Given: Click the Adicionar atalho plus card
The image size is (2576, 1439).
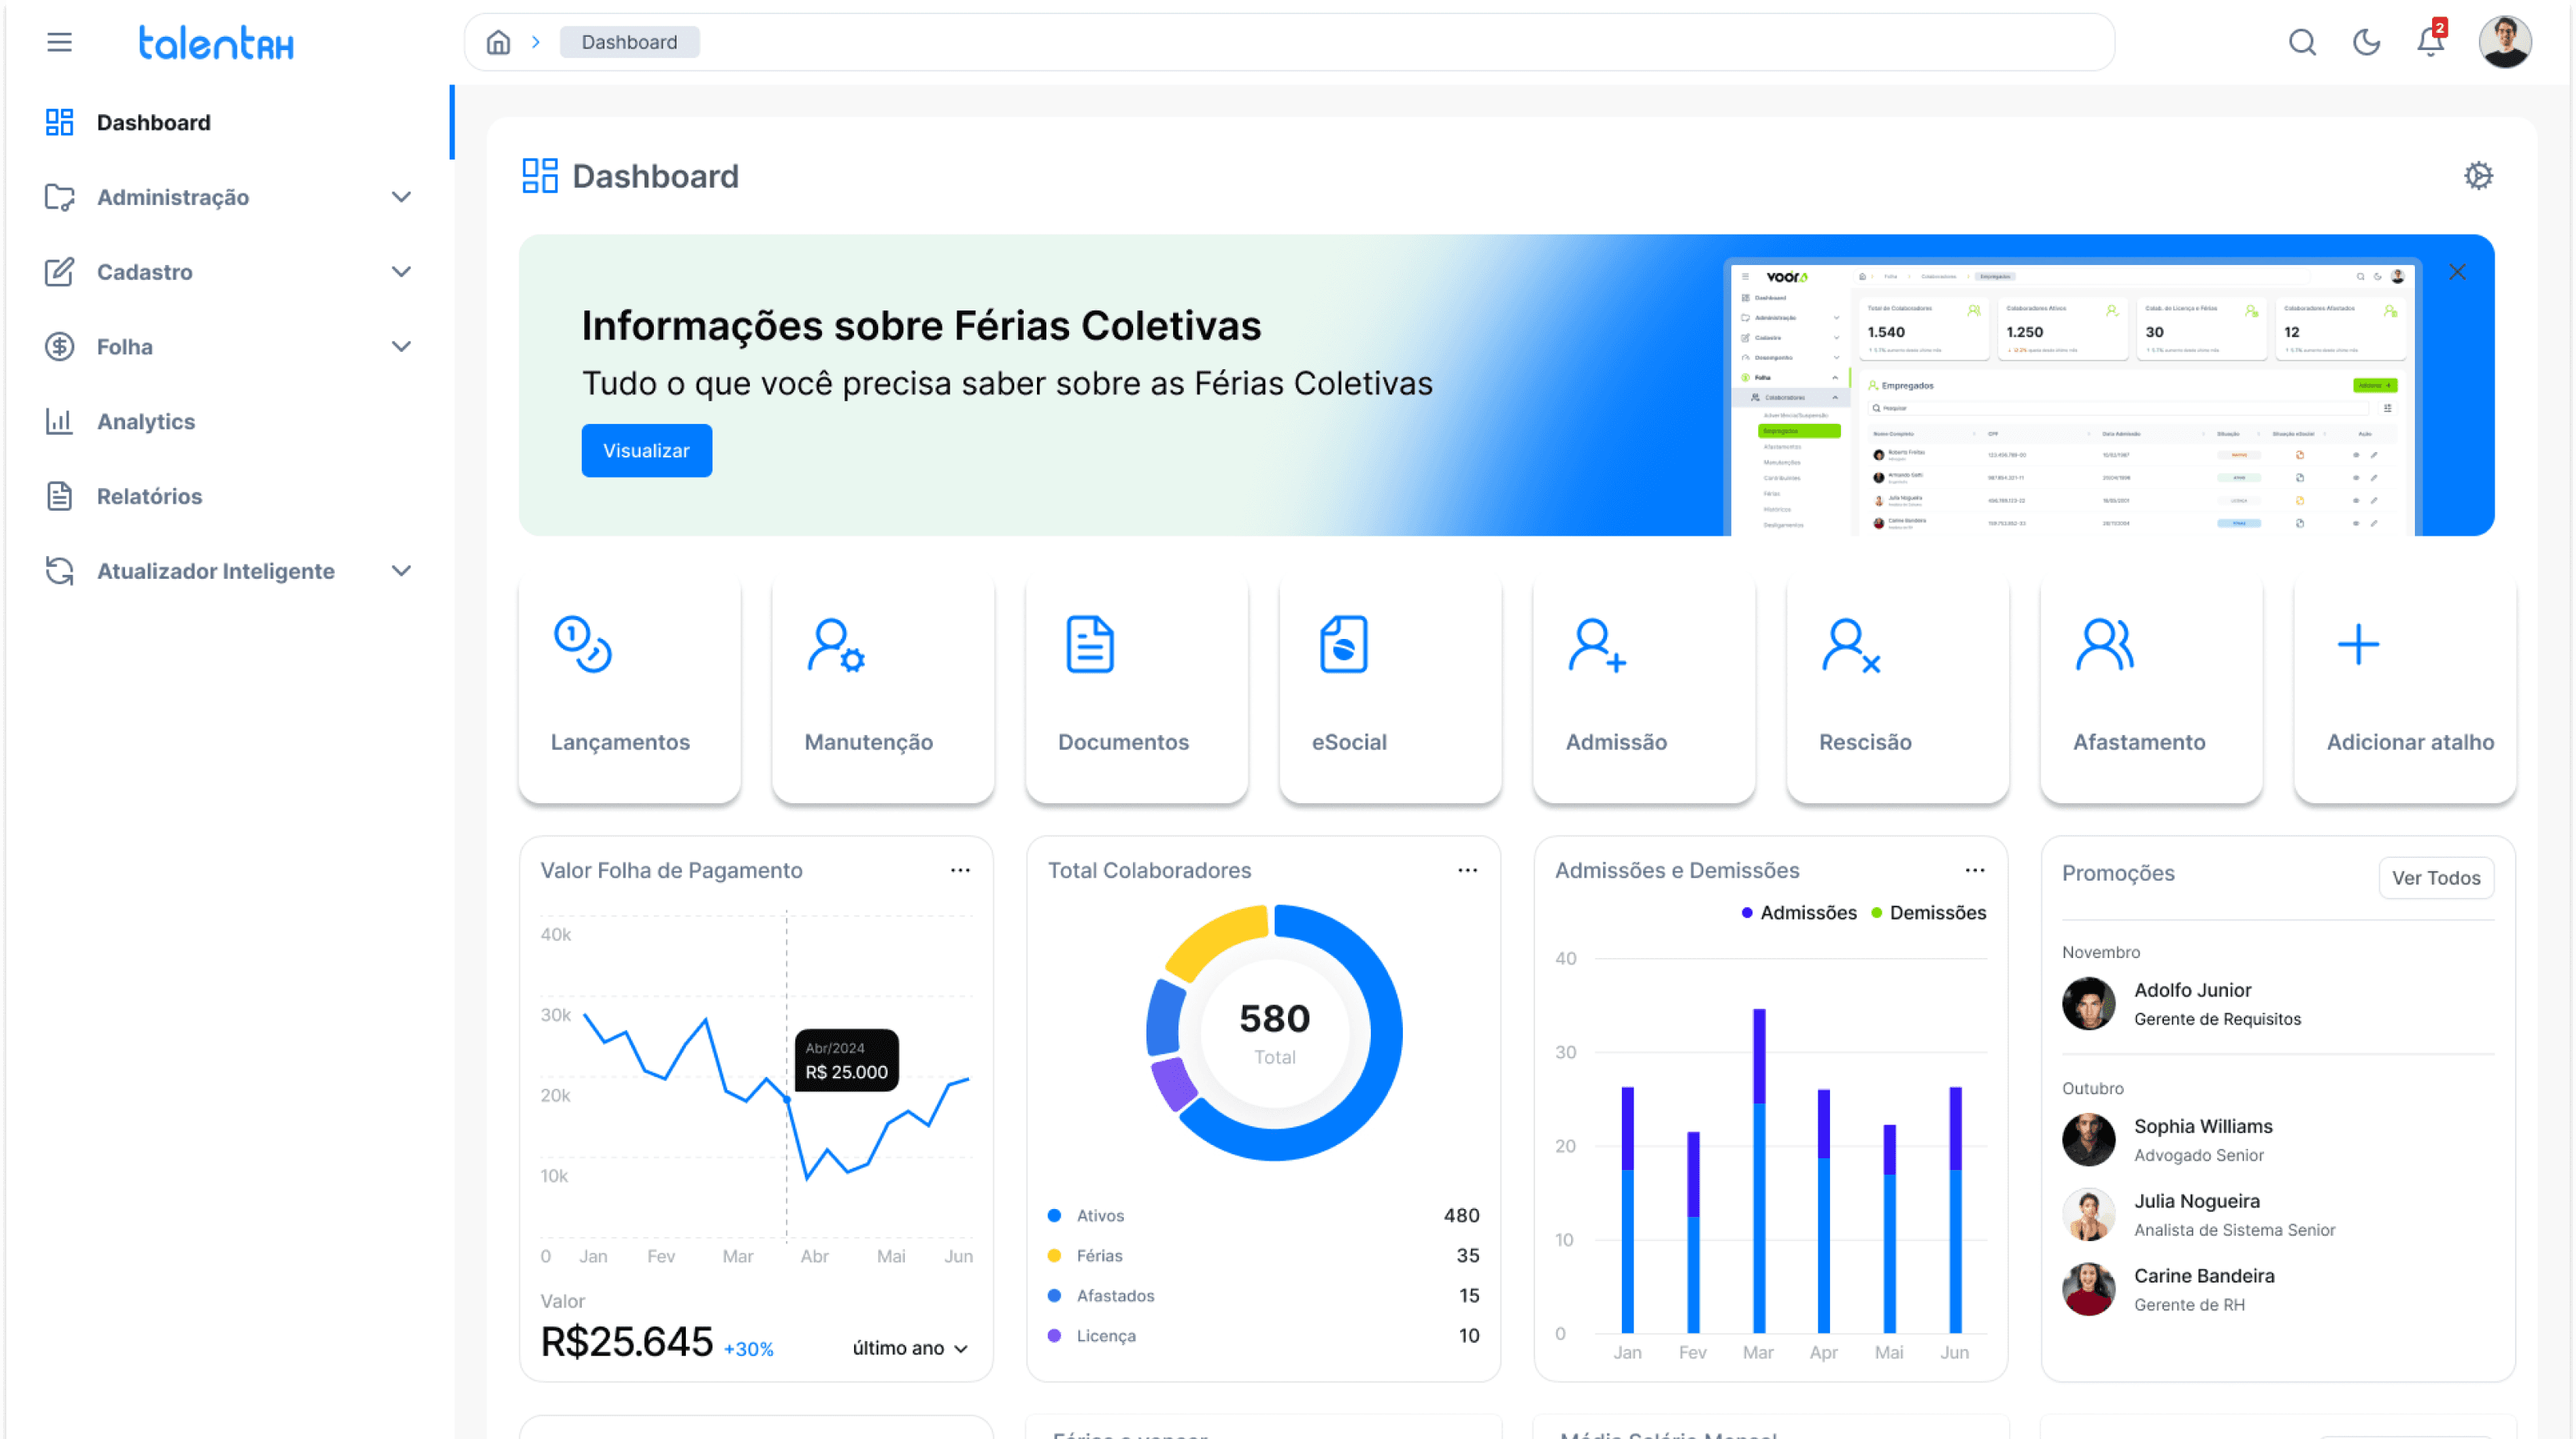Looking at the screenshot, I should click(x=2404, y=688).
